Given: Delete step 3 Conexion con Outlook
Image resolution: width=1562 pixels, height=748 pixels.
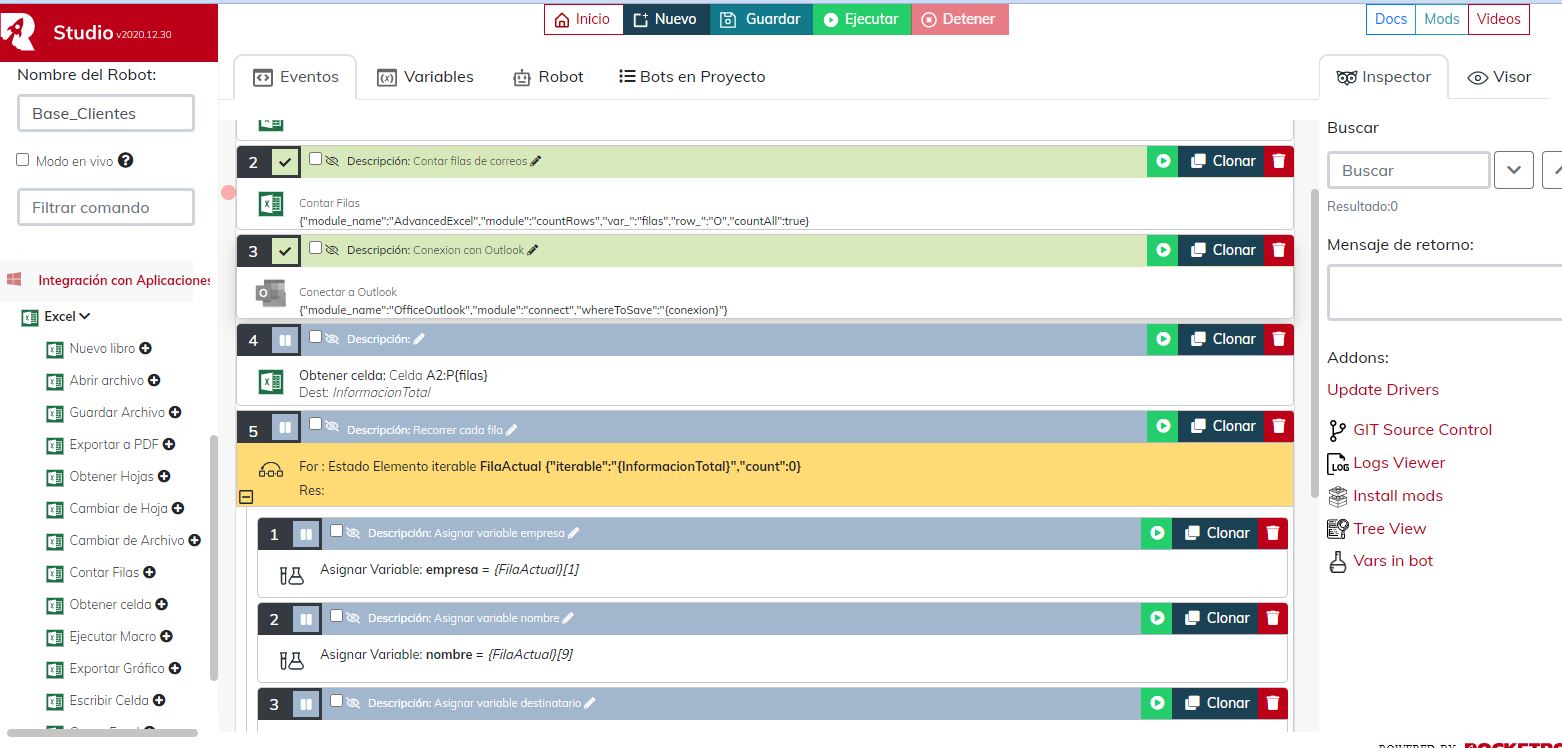Looking at the screenshot, I should (x=1278, y=250).
